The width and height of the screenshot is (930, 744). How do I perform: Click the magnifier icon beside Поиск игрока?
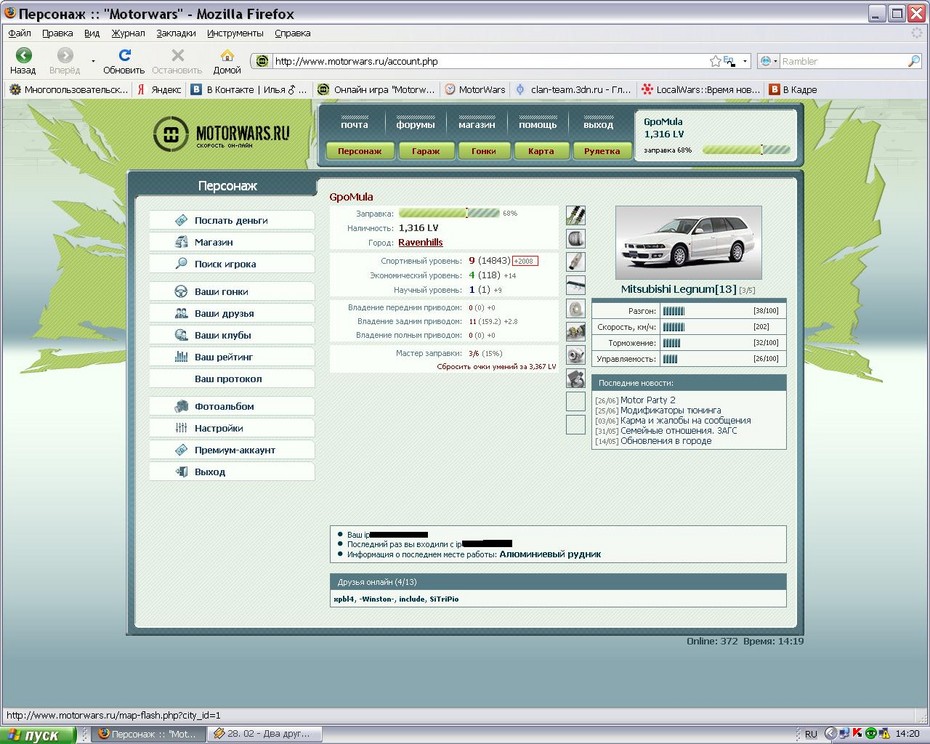(x=181, y=263)
